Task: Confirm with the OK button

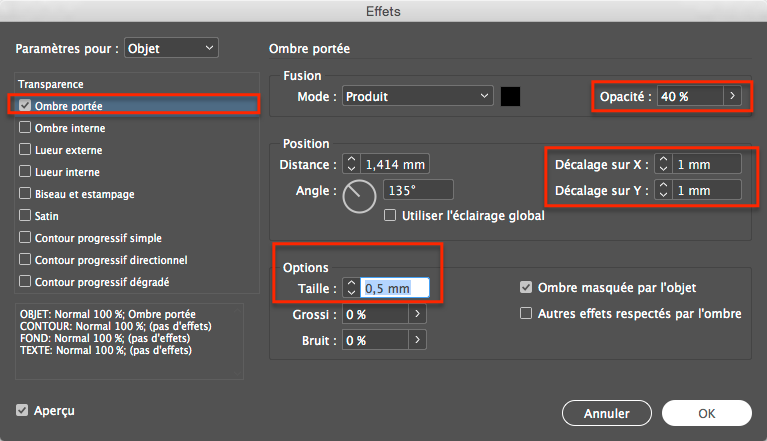Action: point(706,413)
